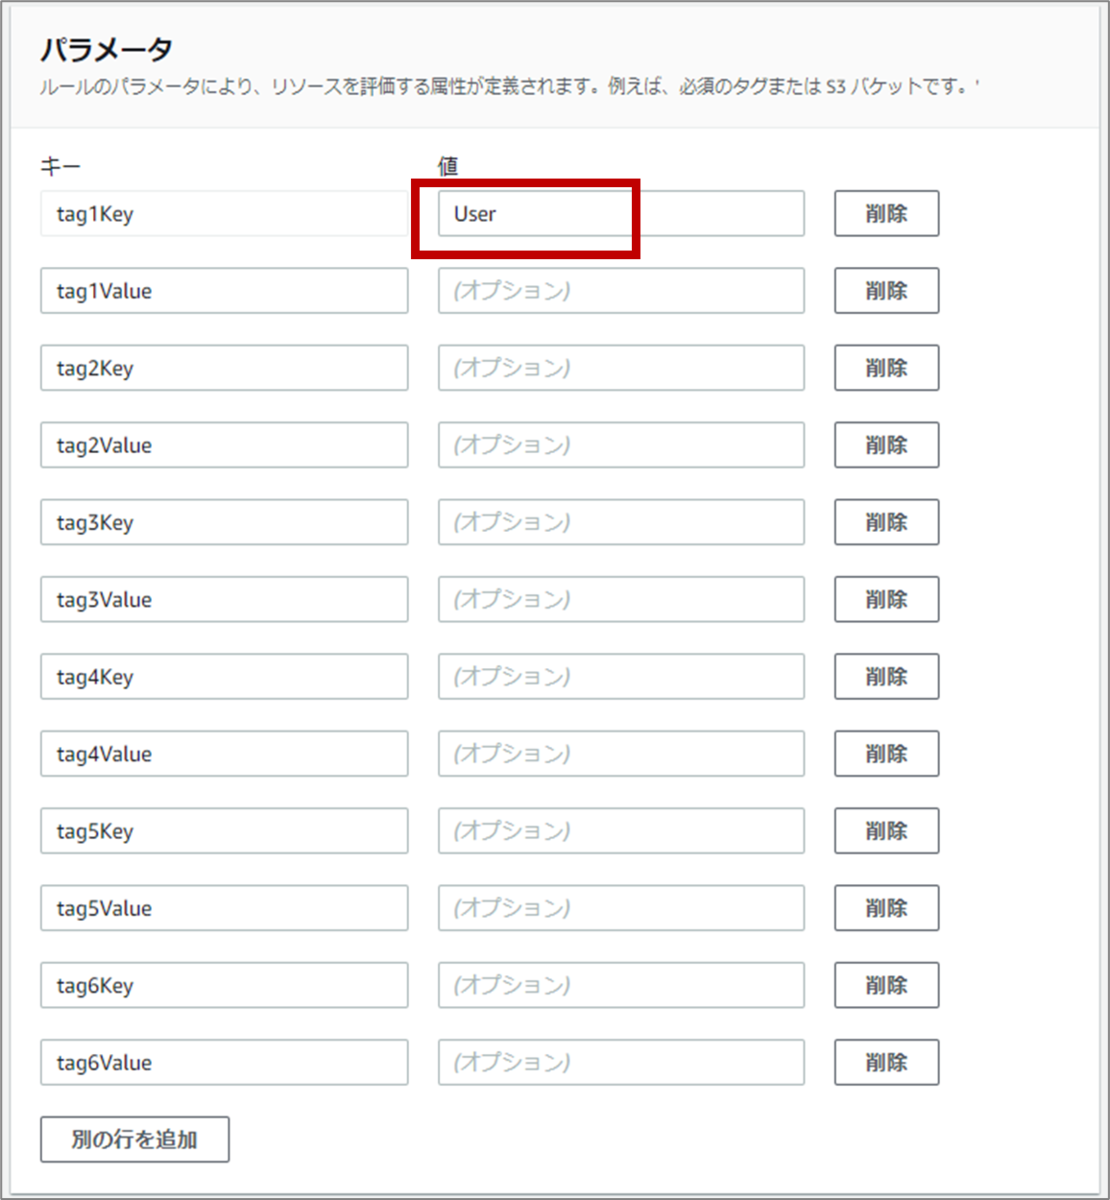Edit the tag2Value key name field
1110x1200 pixels.
click(225, 445)
